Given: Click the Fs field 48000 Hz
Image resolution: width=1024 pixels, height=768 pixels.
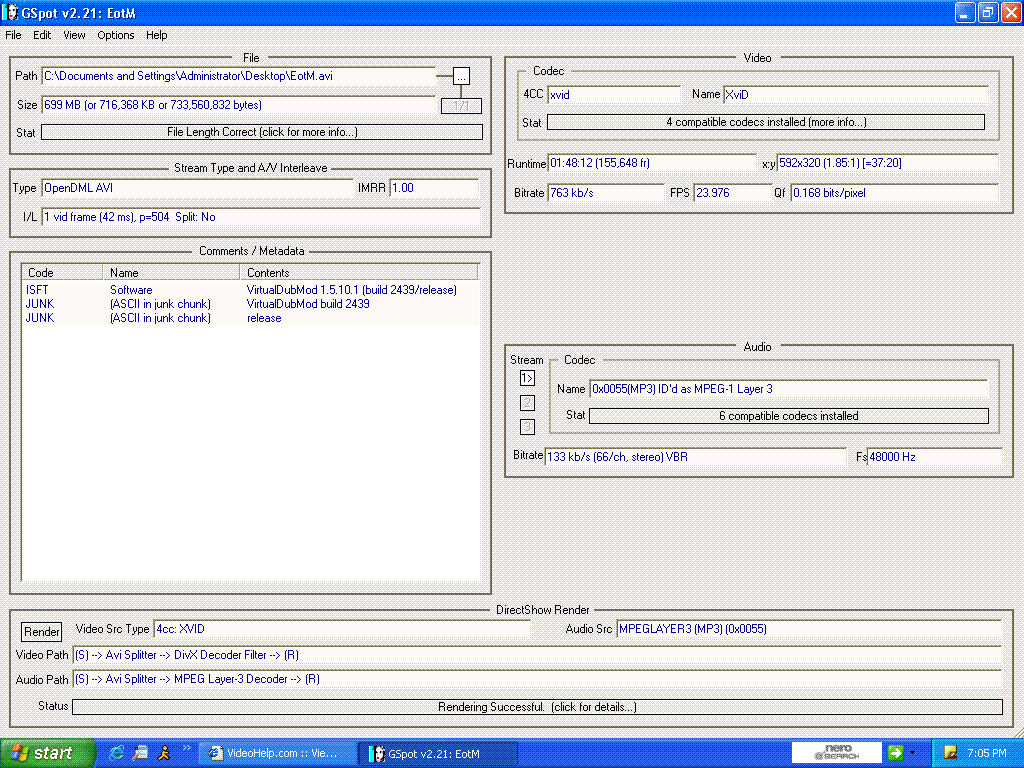Looking at the screenshot, I should point(935,457).
